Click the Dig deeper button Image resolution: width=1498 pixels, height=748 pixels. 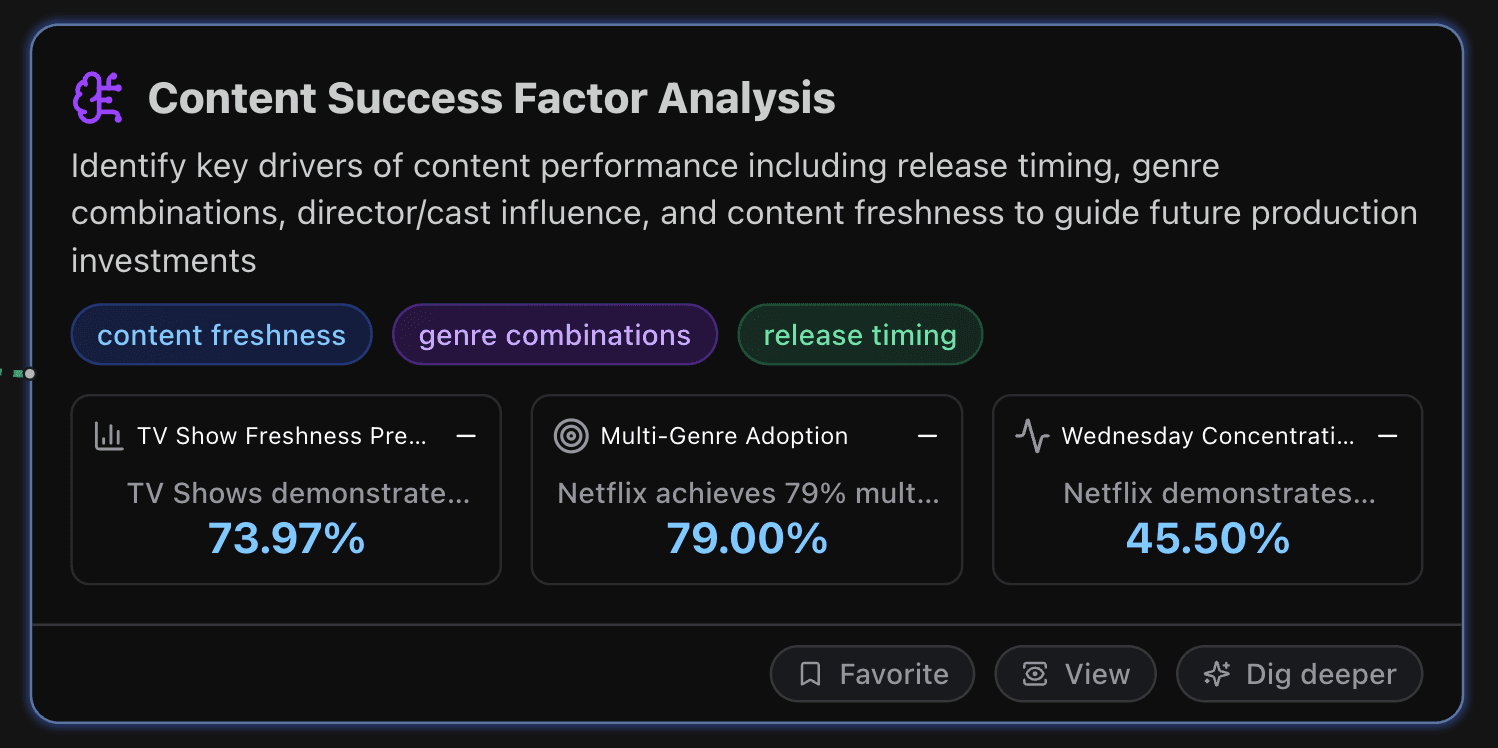(x=1299, y=673)
